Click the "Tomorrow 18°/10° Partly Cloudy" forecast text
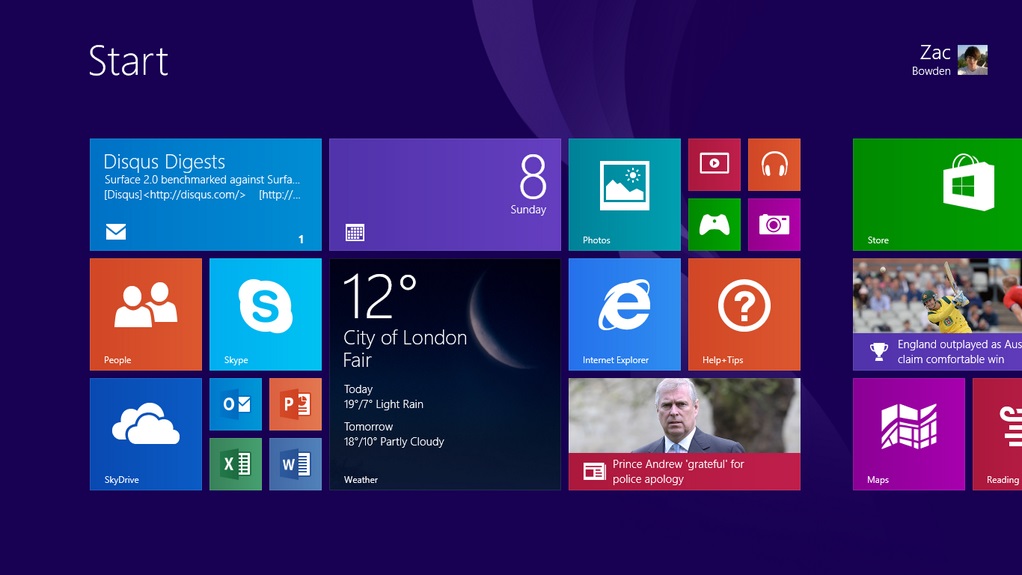Image resolution: width=1022 pixels, height=575 pixels. [394, 434]
